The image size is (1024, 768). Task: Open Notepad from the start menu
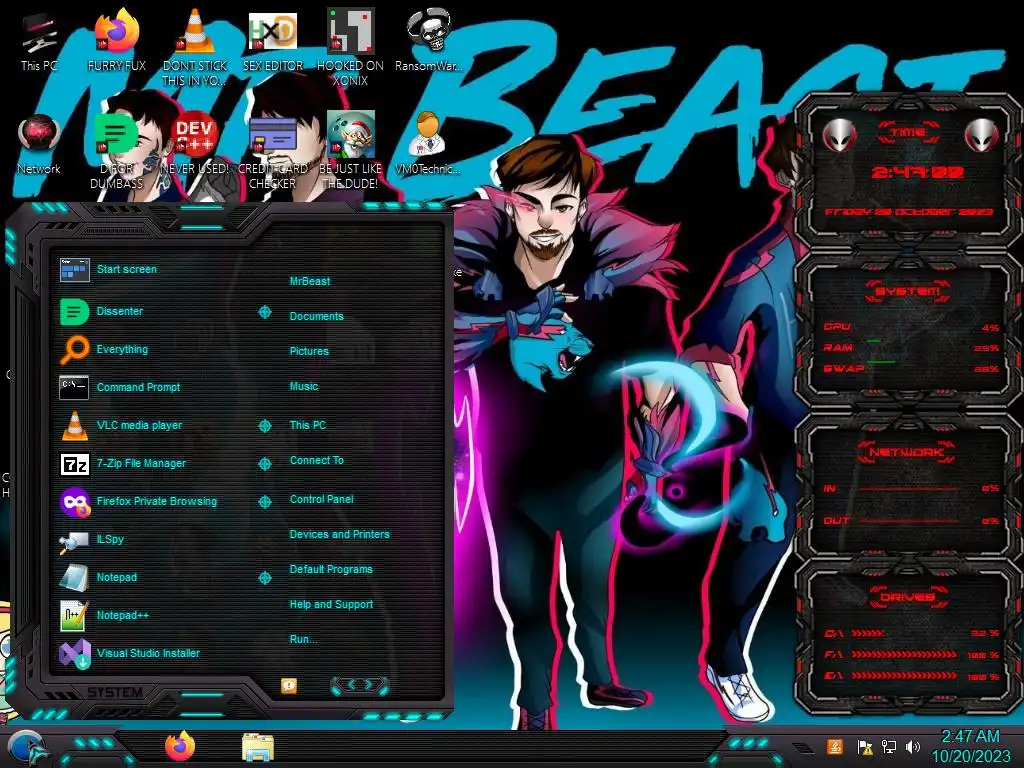click(98, 577)
